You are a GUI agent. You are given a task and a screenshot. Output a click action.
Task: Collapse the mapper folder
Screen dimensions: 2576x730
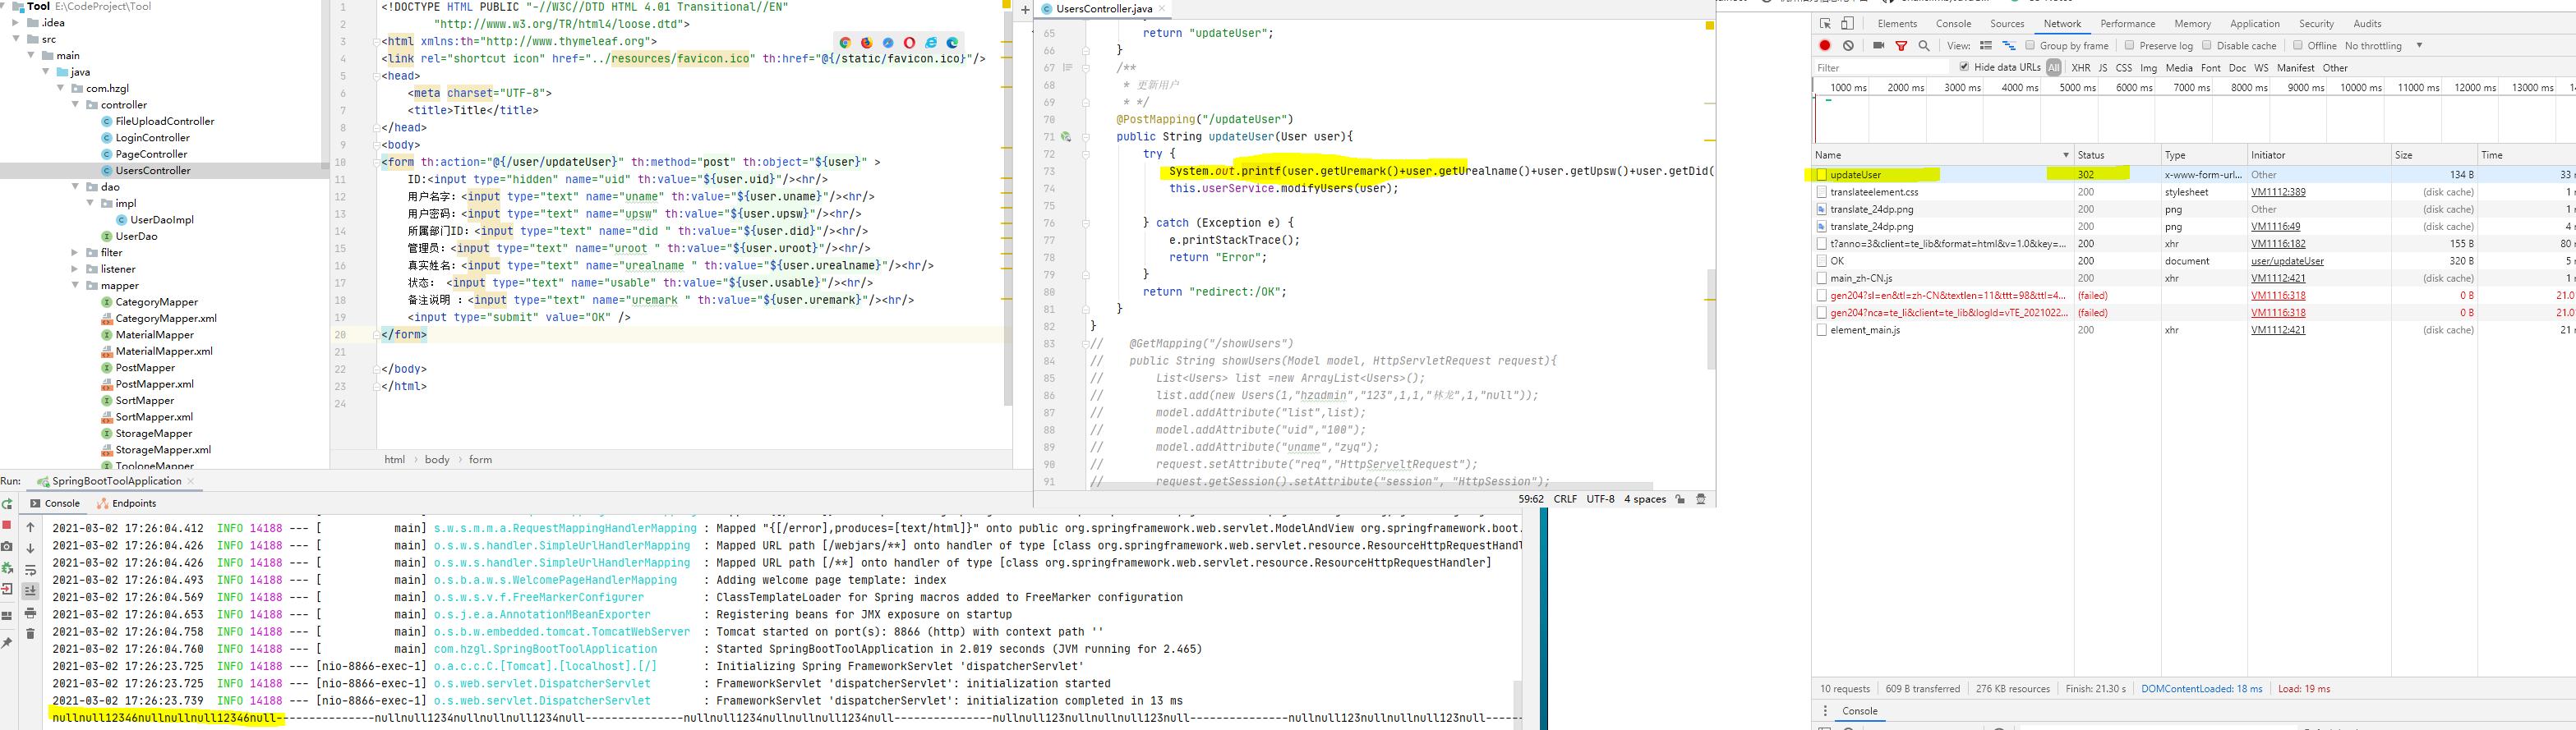click(75, 285)
